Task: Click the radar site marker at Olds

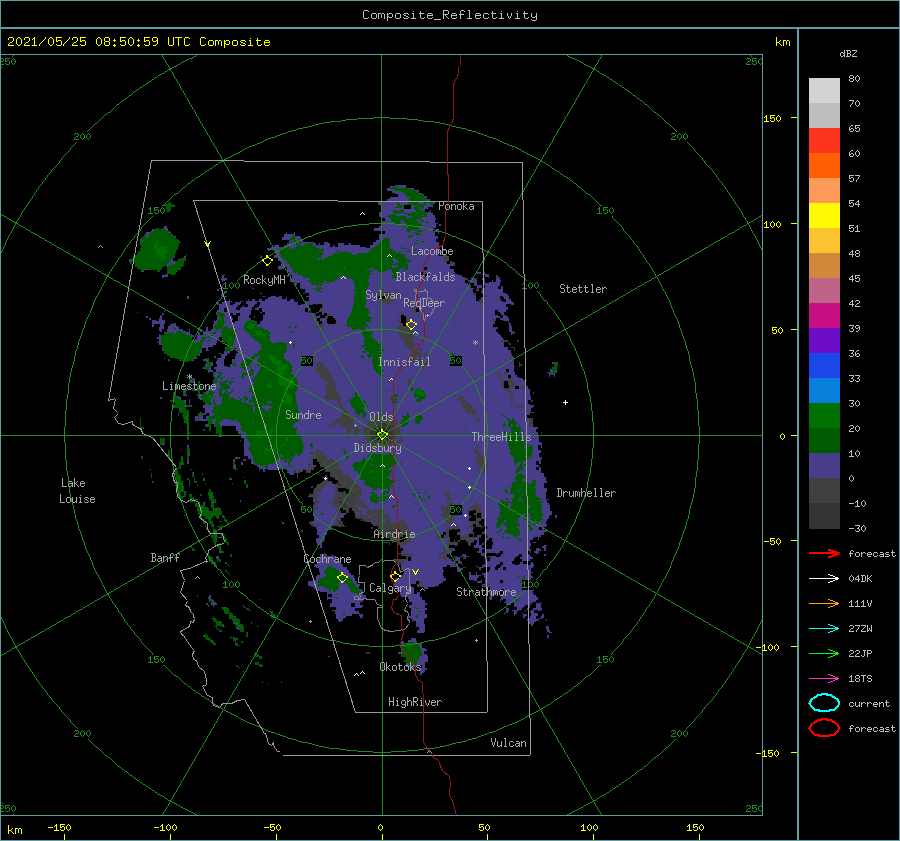Action: coord(382,435)
